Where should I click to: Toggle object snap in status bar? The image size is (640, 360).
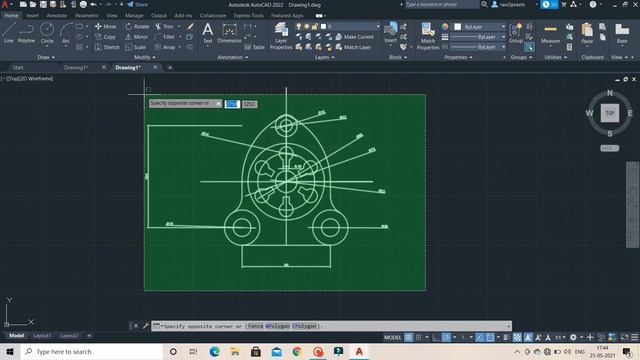point(490,337)
